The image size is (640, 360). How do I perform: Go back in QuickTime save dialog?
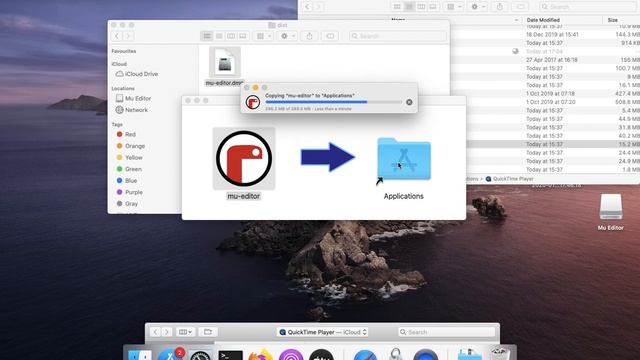[x=155, y=332]
